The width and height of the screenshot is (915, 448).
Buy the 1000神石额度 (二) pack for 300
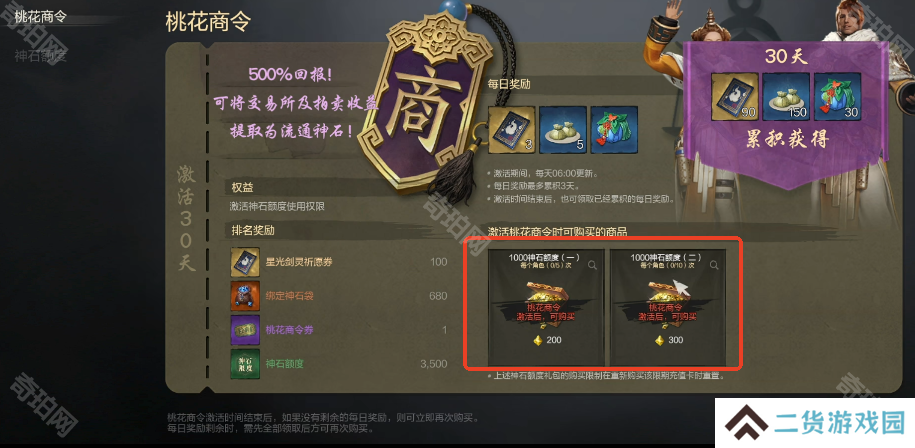click(x=668, y=308)
